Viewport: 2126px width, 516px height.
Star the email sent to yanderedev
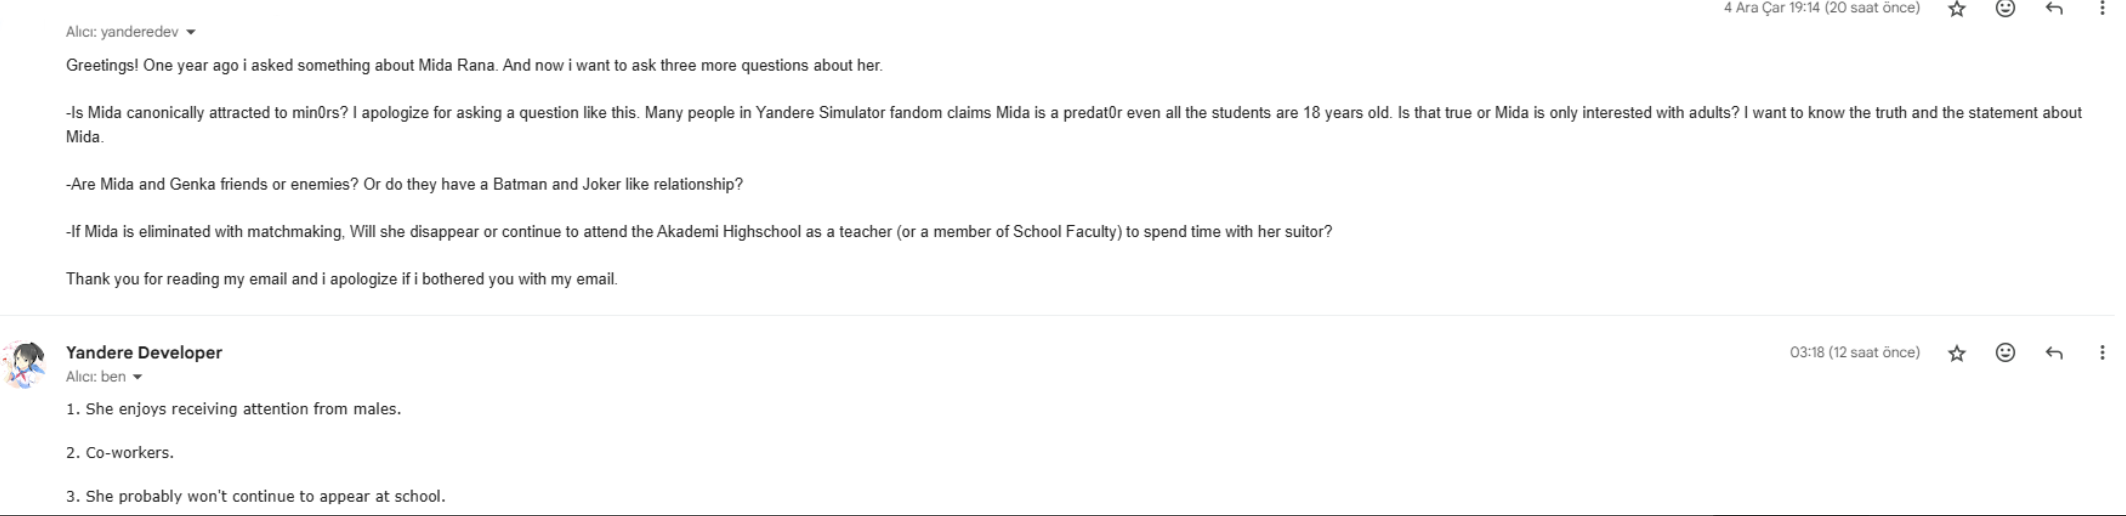point(1957,9)
